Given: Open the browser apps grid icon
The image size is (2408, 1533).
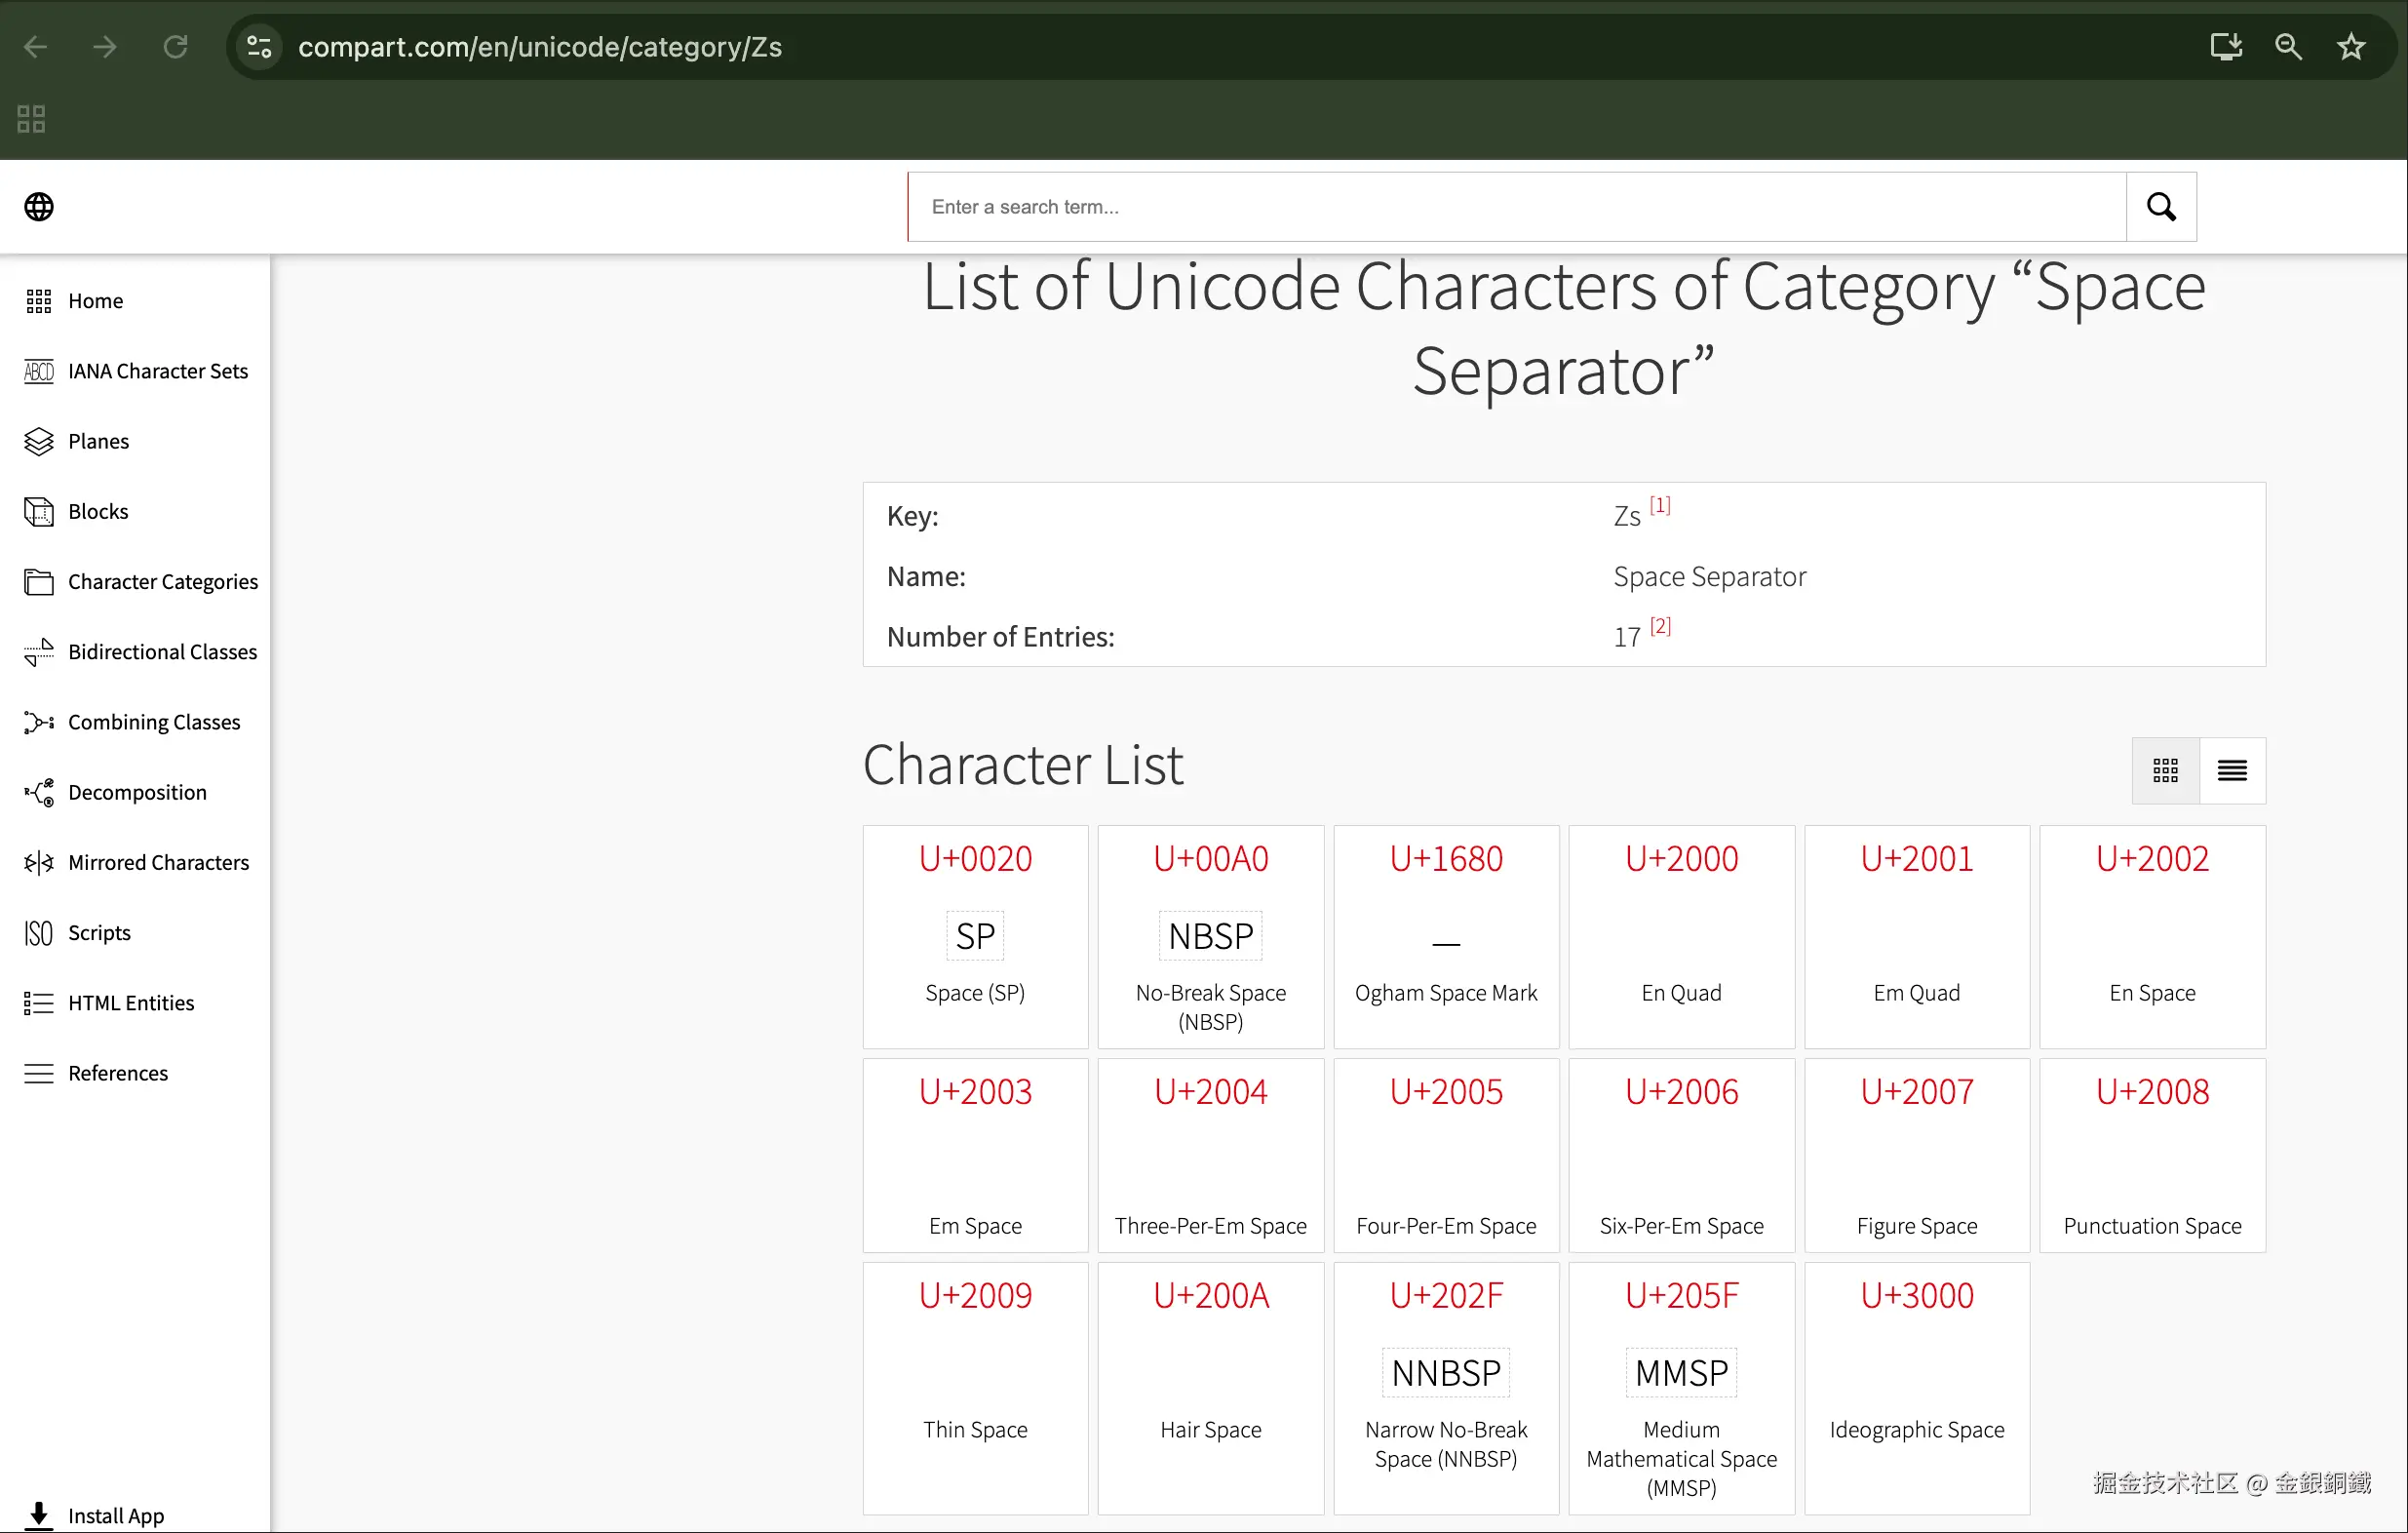Looking at the screenshot, I should click(x=31, y=119).
